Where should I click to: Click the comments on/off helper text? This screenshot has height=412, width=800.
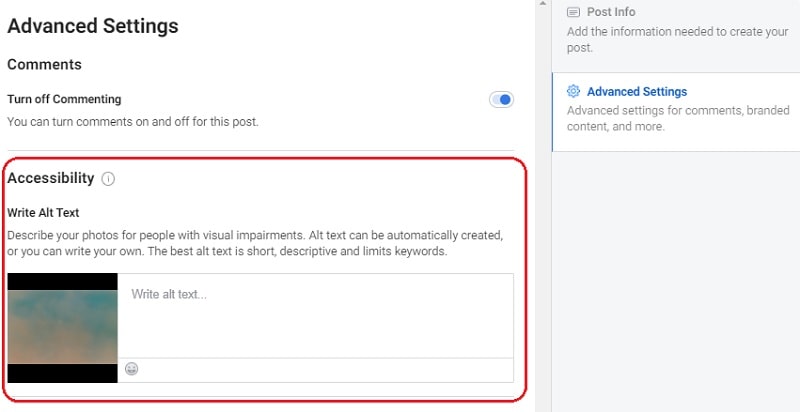click(x=133, y=122)
